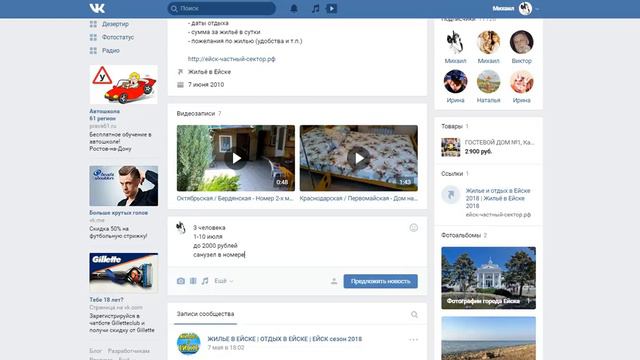Open the Жилье и отдых в Ейске 2018 link
The width and height of the screenshot is (640, 360).
[x=498, y=198]
